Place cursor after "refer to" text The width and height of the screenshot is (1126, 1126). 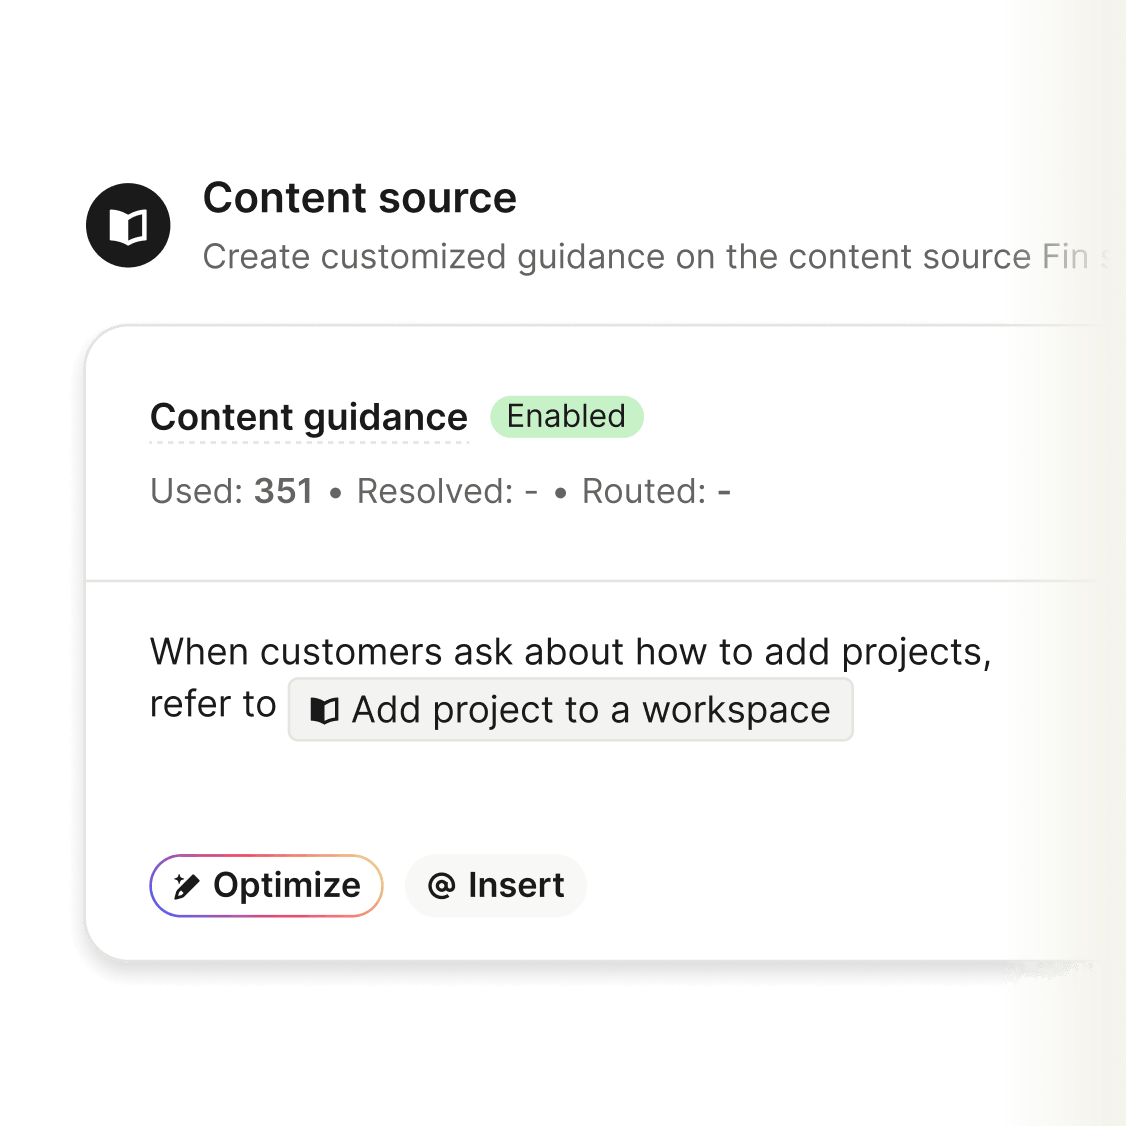[x=277, y=705]
